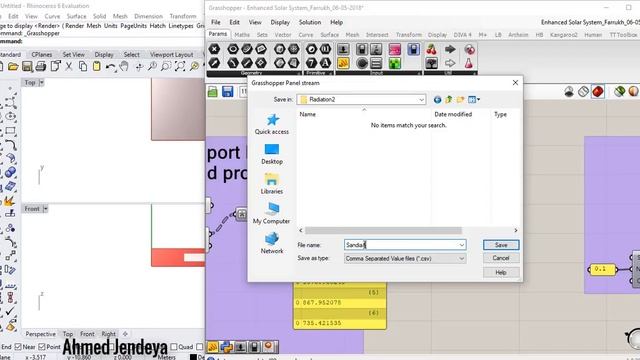Click the letter A text parameter icon

coord(325,63)
